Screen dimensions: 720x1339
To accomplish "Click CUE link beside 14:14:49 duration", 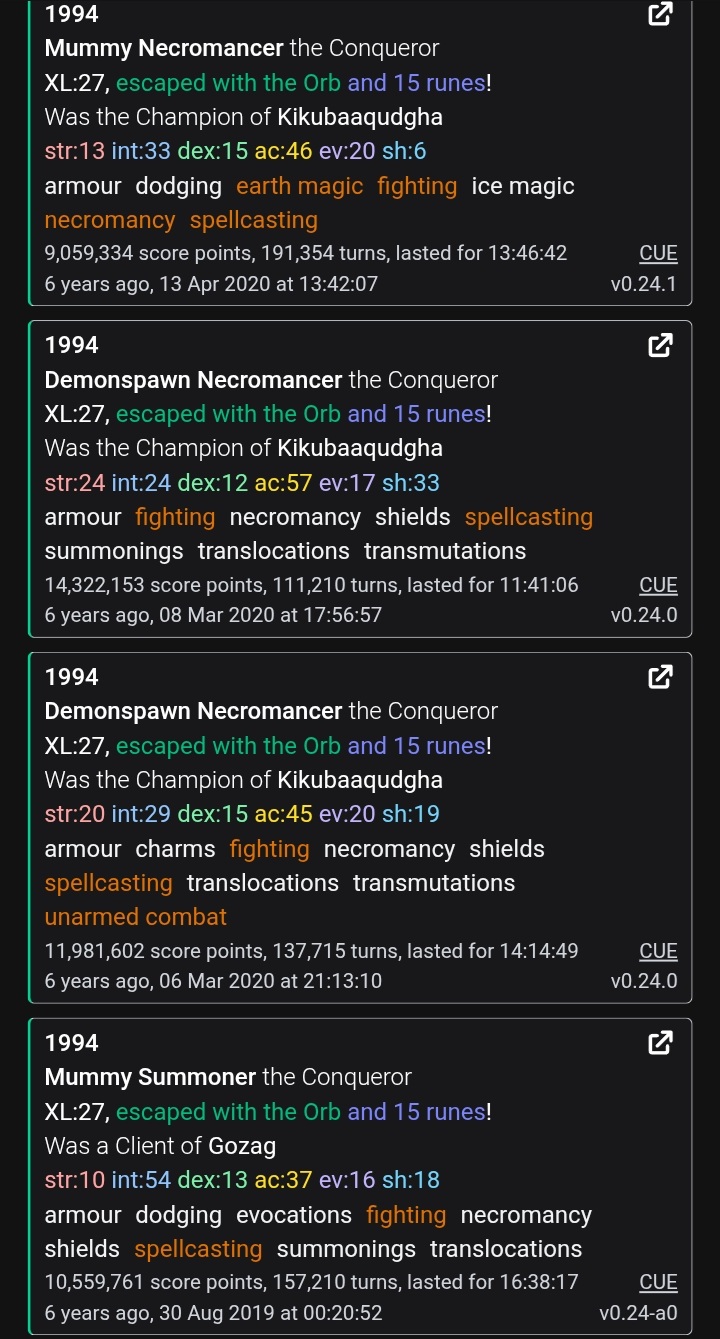I will click(x=658, y=951).
